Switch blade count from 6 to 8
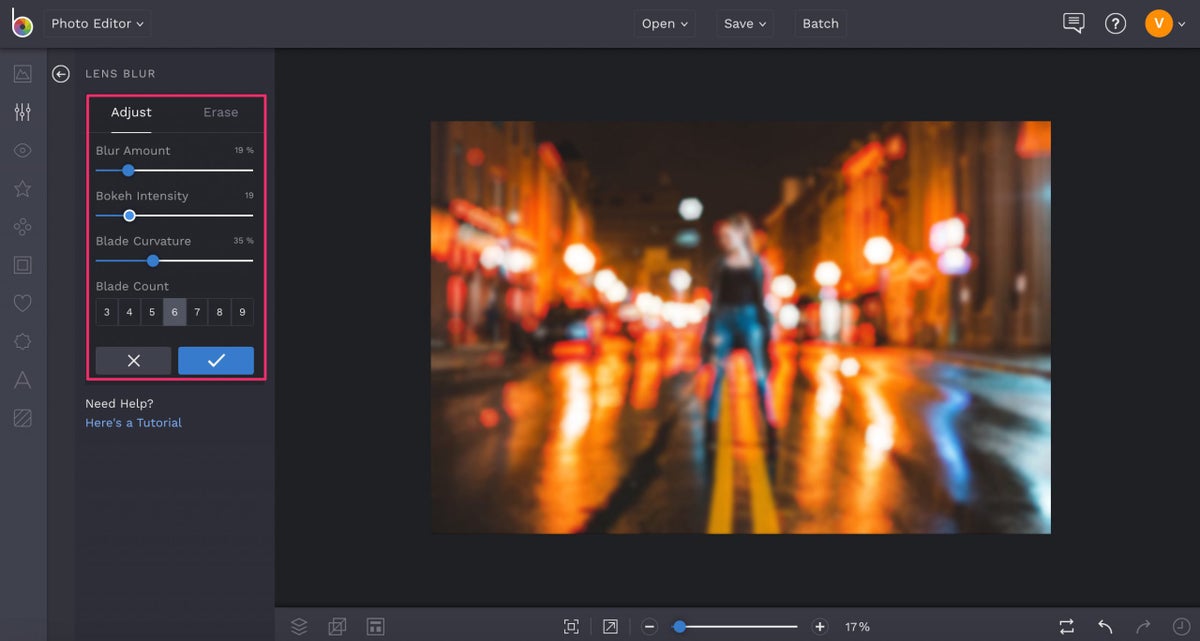The height and width of the screenshot is (641, 1200). coord(219,312)
